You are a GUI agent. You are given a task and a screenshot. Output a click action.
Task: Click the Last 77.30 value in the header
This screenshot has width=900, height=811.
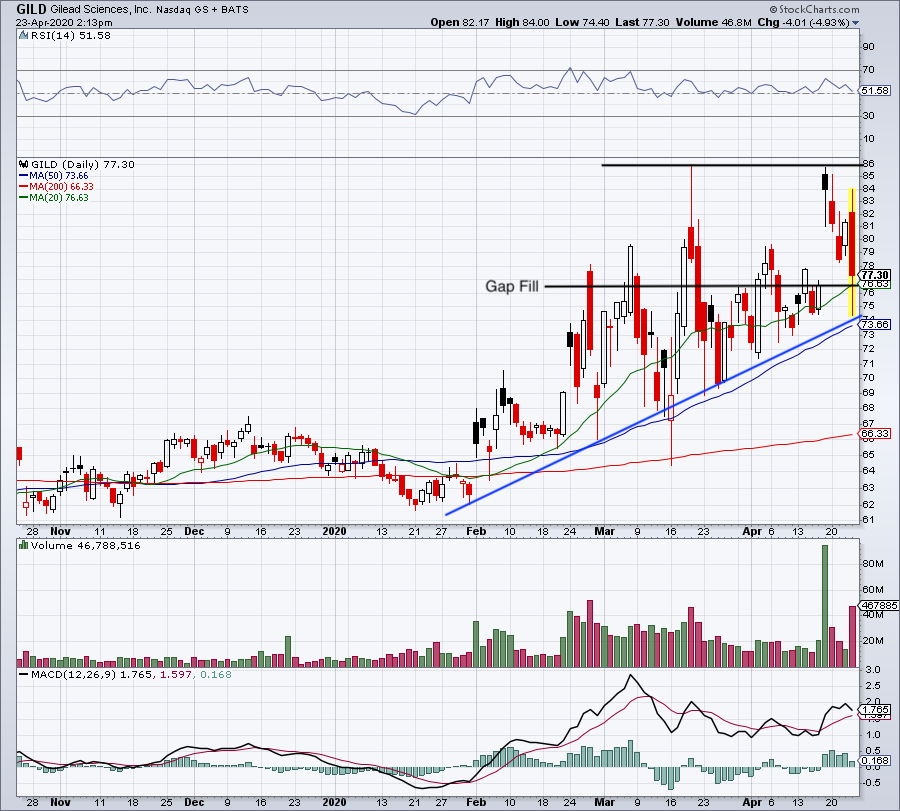point(642,22)
